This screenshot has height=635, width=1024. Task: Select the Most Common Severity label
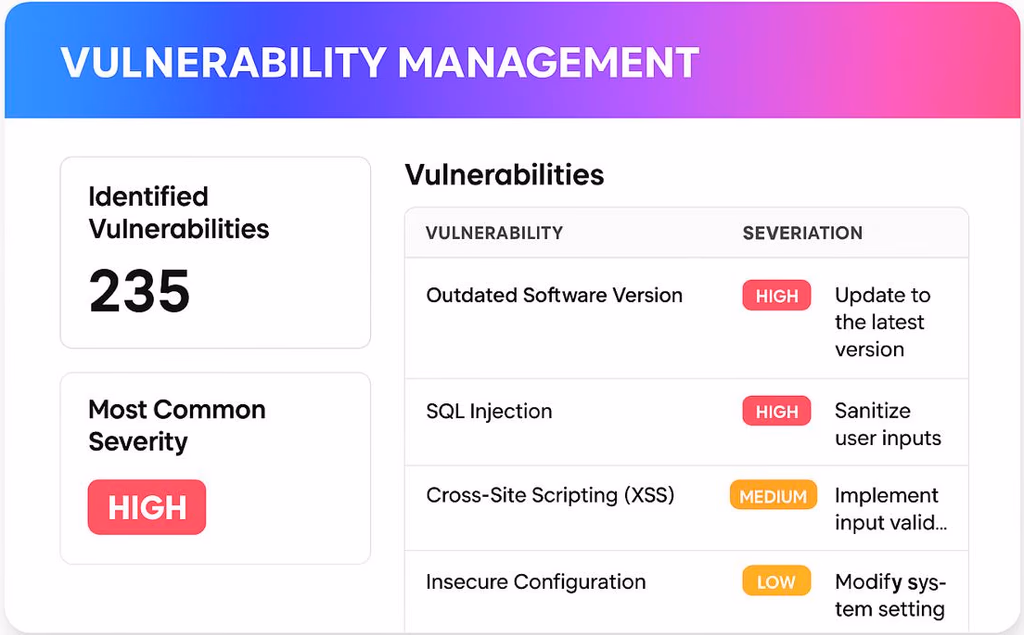coord(177,425)
